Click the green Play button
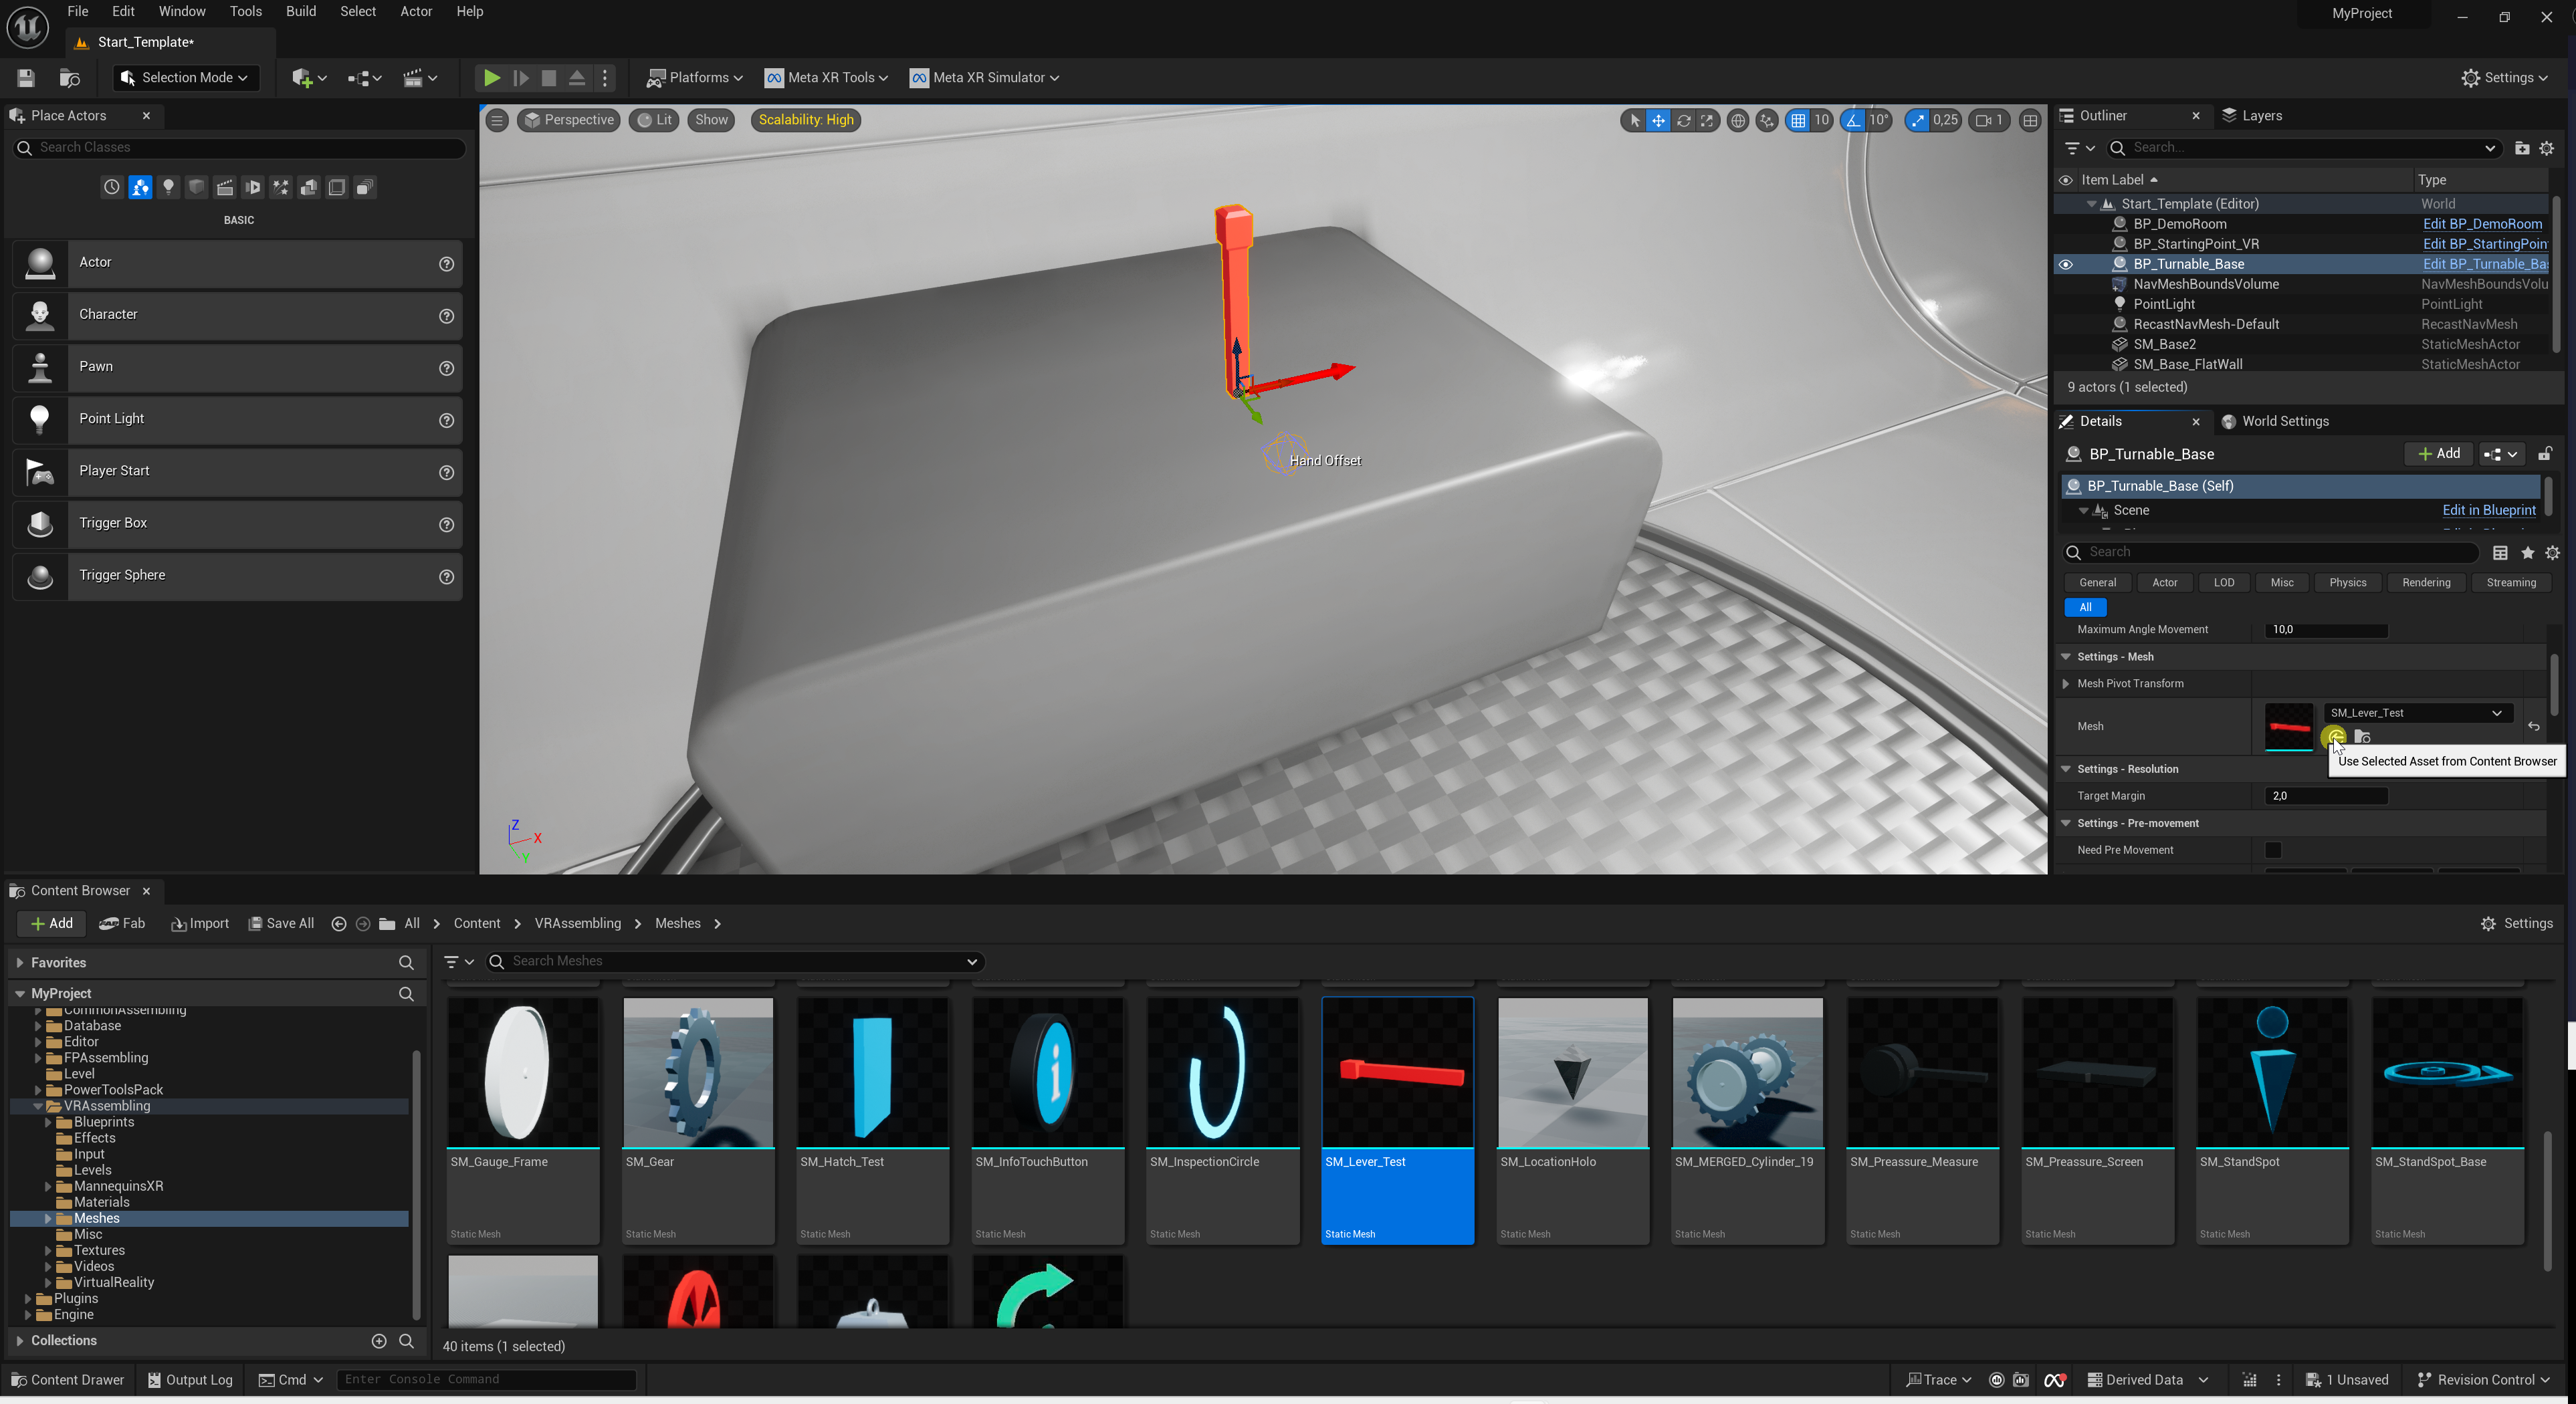This screenshot has height=1404, width=2576. [x=491, y=77]
